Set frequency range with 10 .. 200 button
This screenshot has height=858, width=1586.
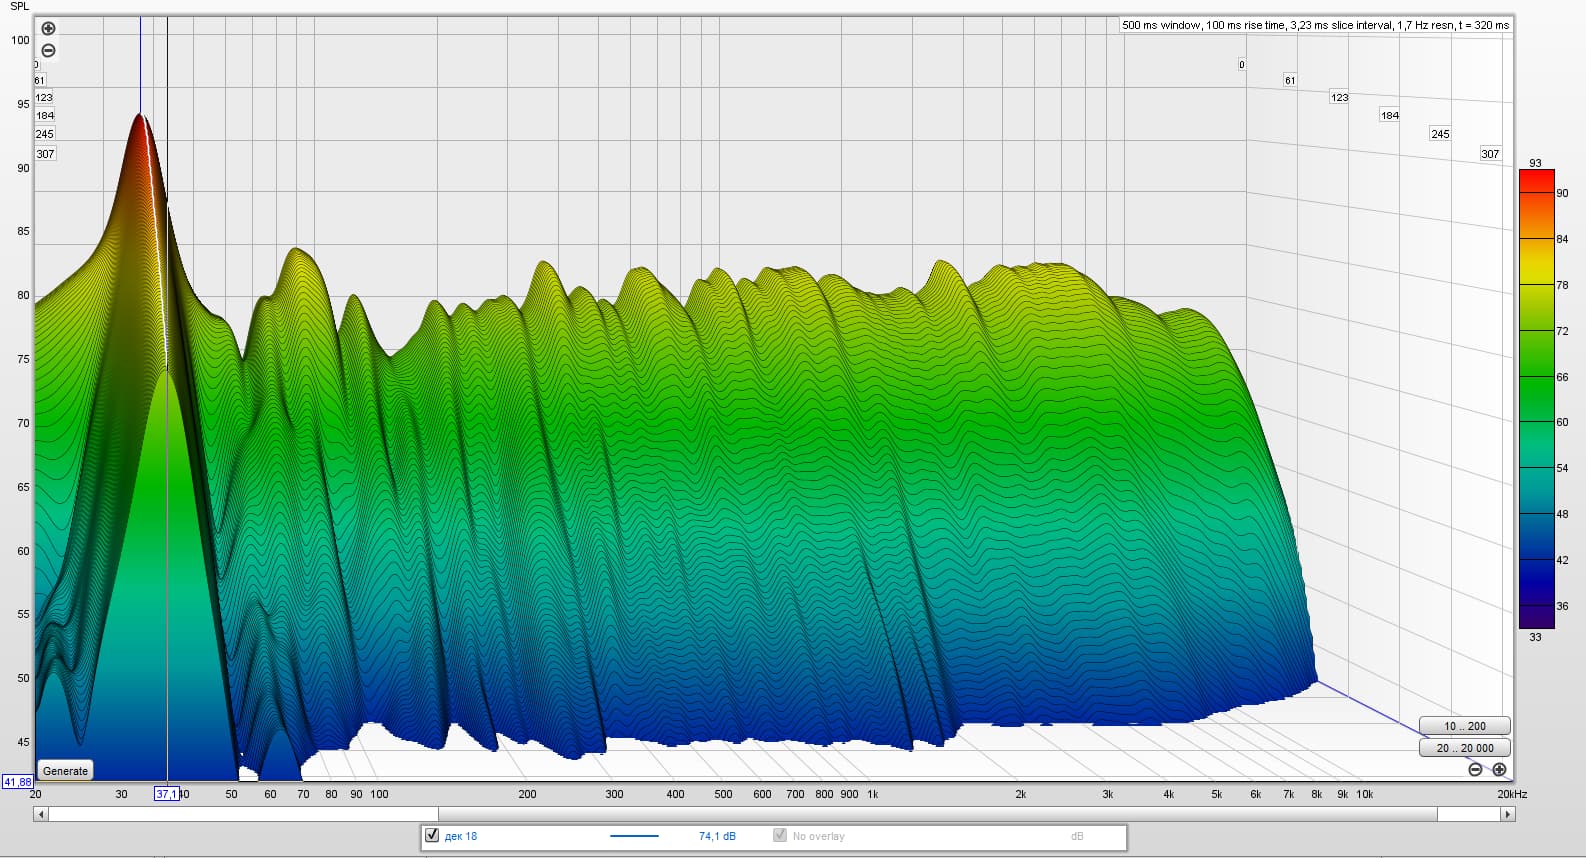(1464, 726)
